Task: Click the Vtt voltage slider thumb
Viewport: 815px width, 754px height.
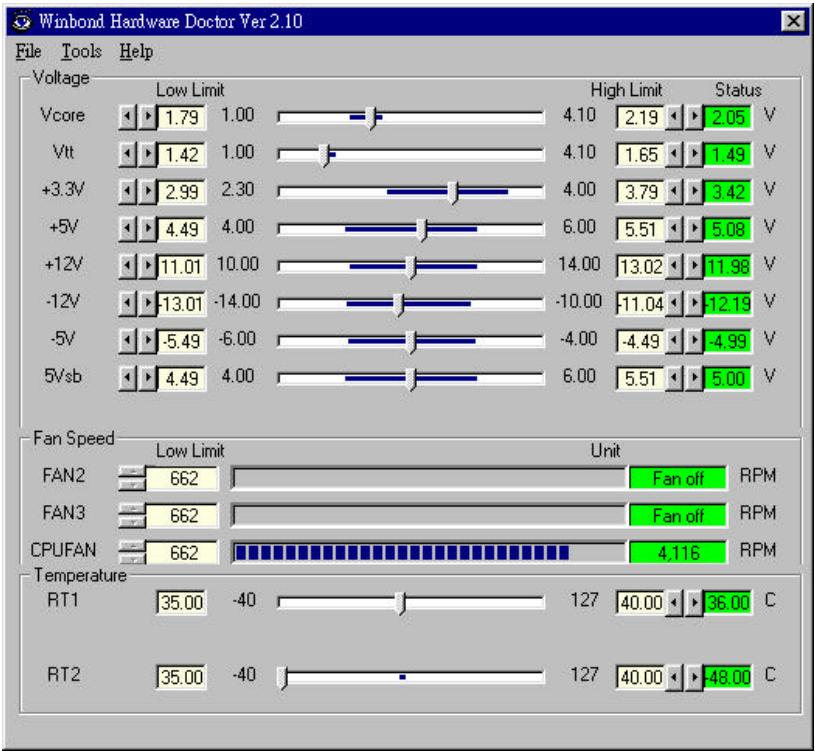Action: (324, 155)
